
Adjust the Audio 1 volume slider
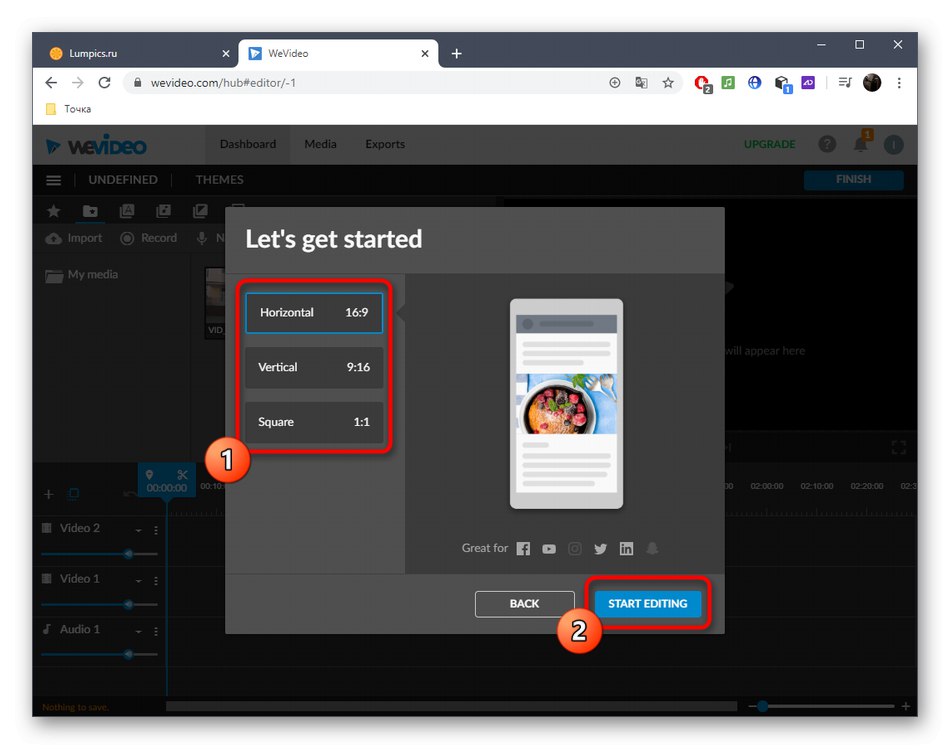(99, 654)
